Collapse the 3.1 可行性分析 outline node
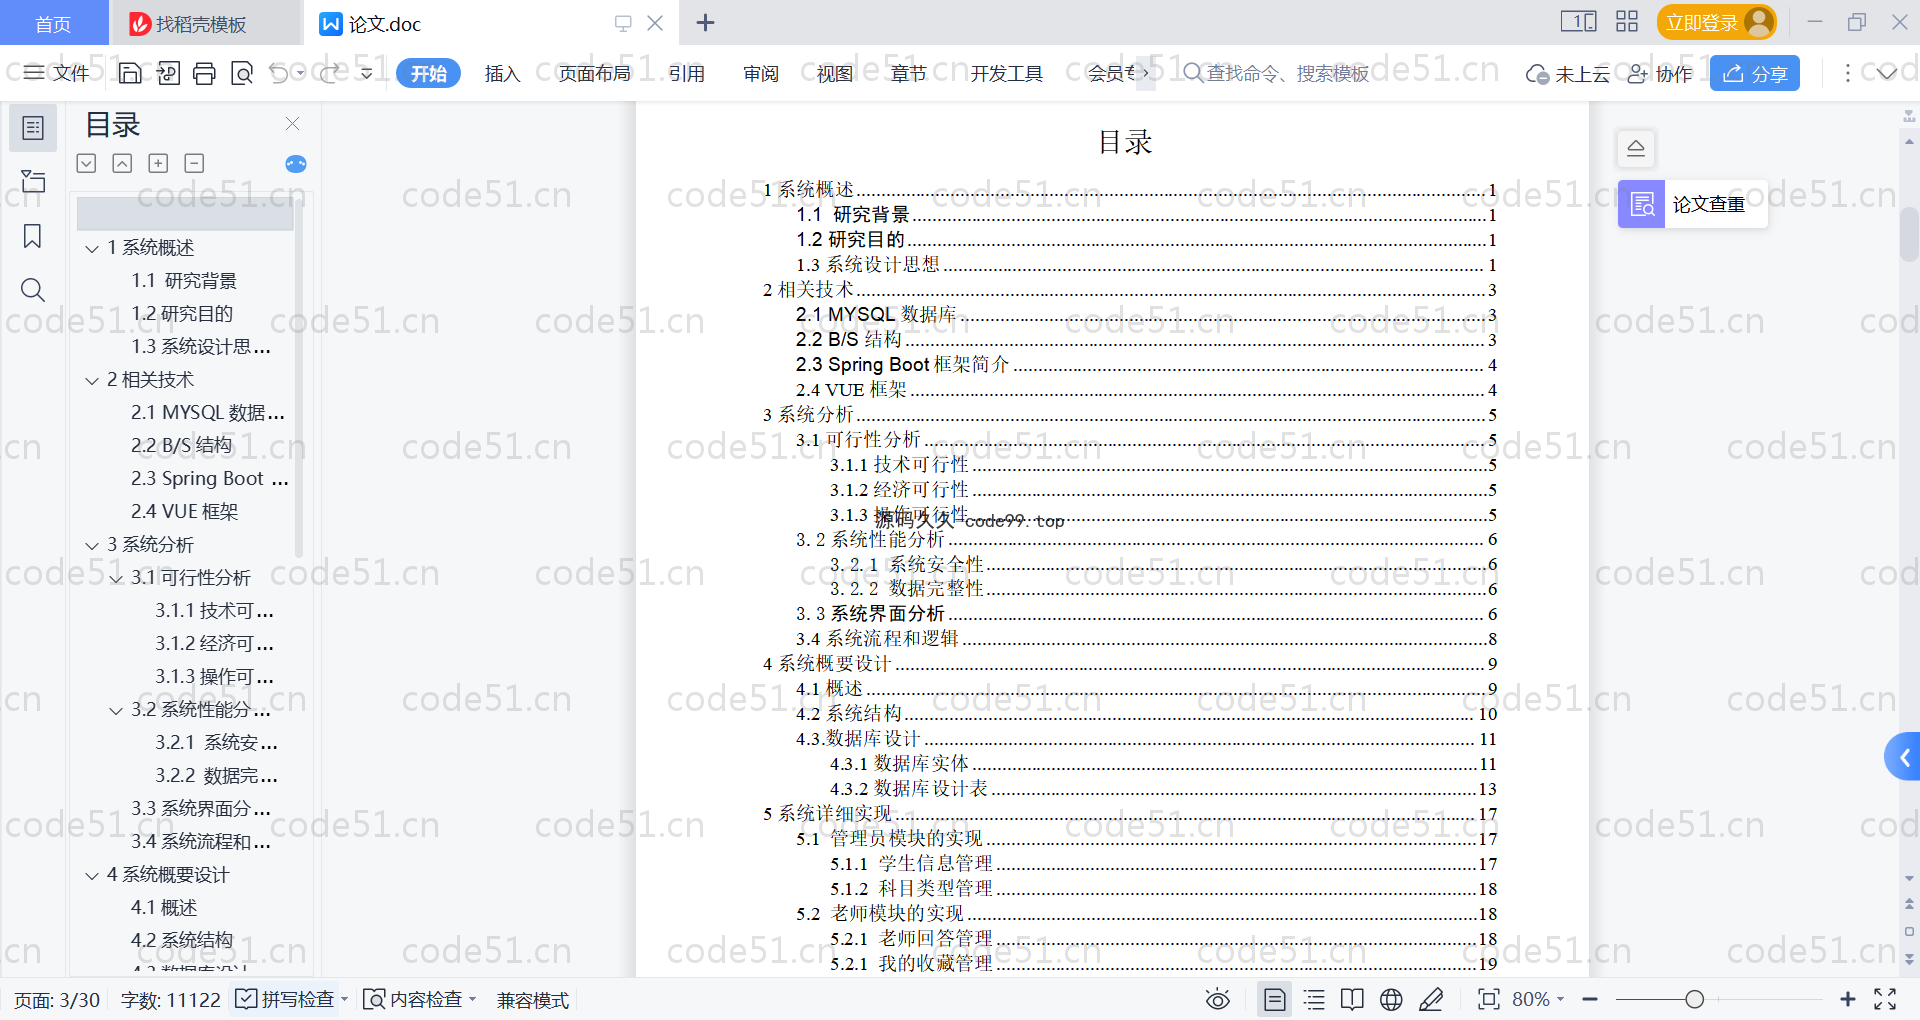Image resolution: width=1920 pixels, height=1020 pixels. tap(116, 578)
